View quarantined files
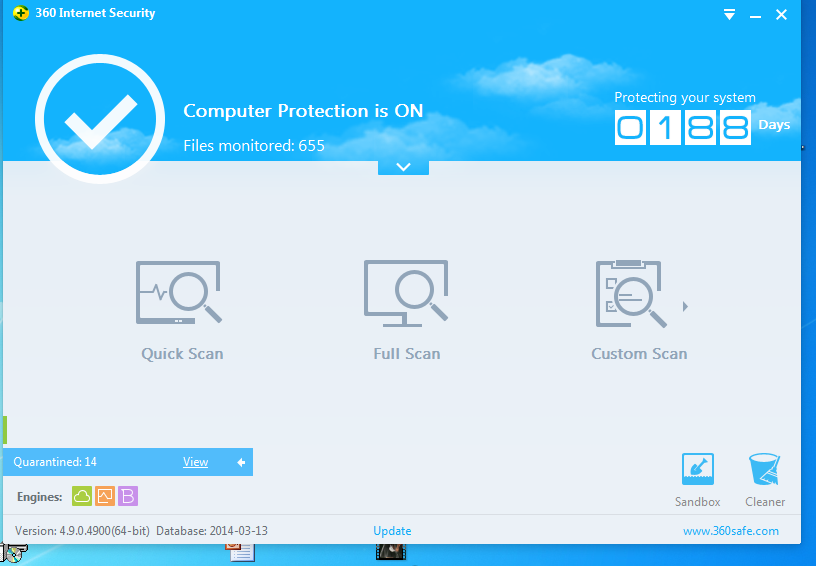816x566 pixels. [x=195, y=462]
